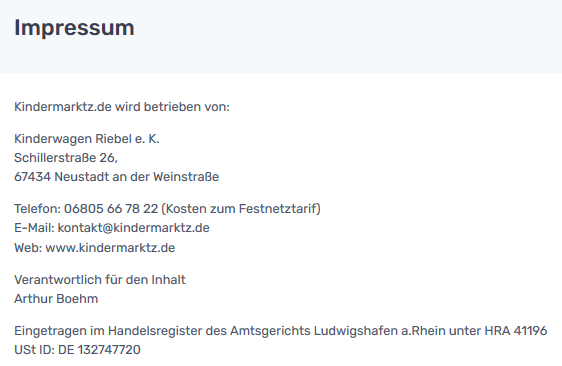This screenshot has height=366, width=562.
Task: Click the number 41196 in the register line
Action: point(530,331)
